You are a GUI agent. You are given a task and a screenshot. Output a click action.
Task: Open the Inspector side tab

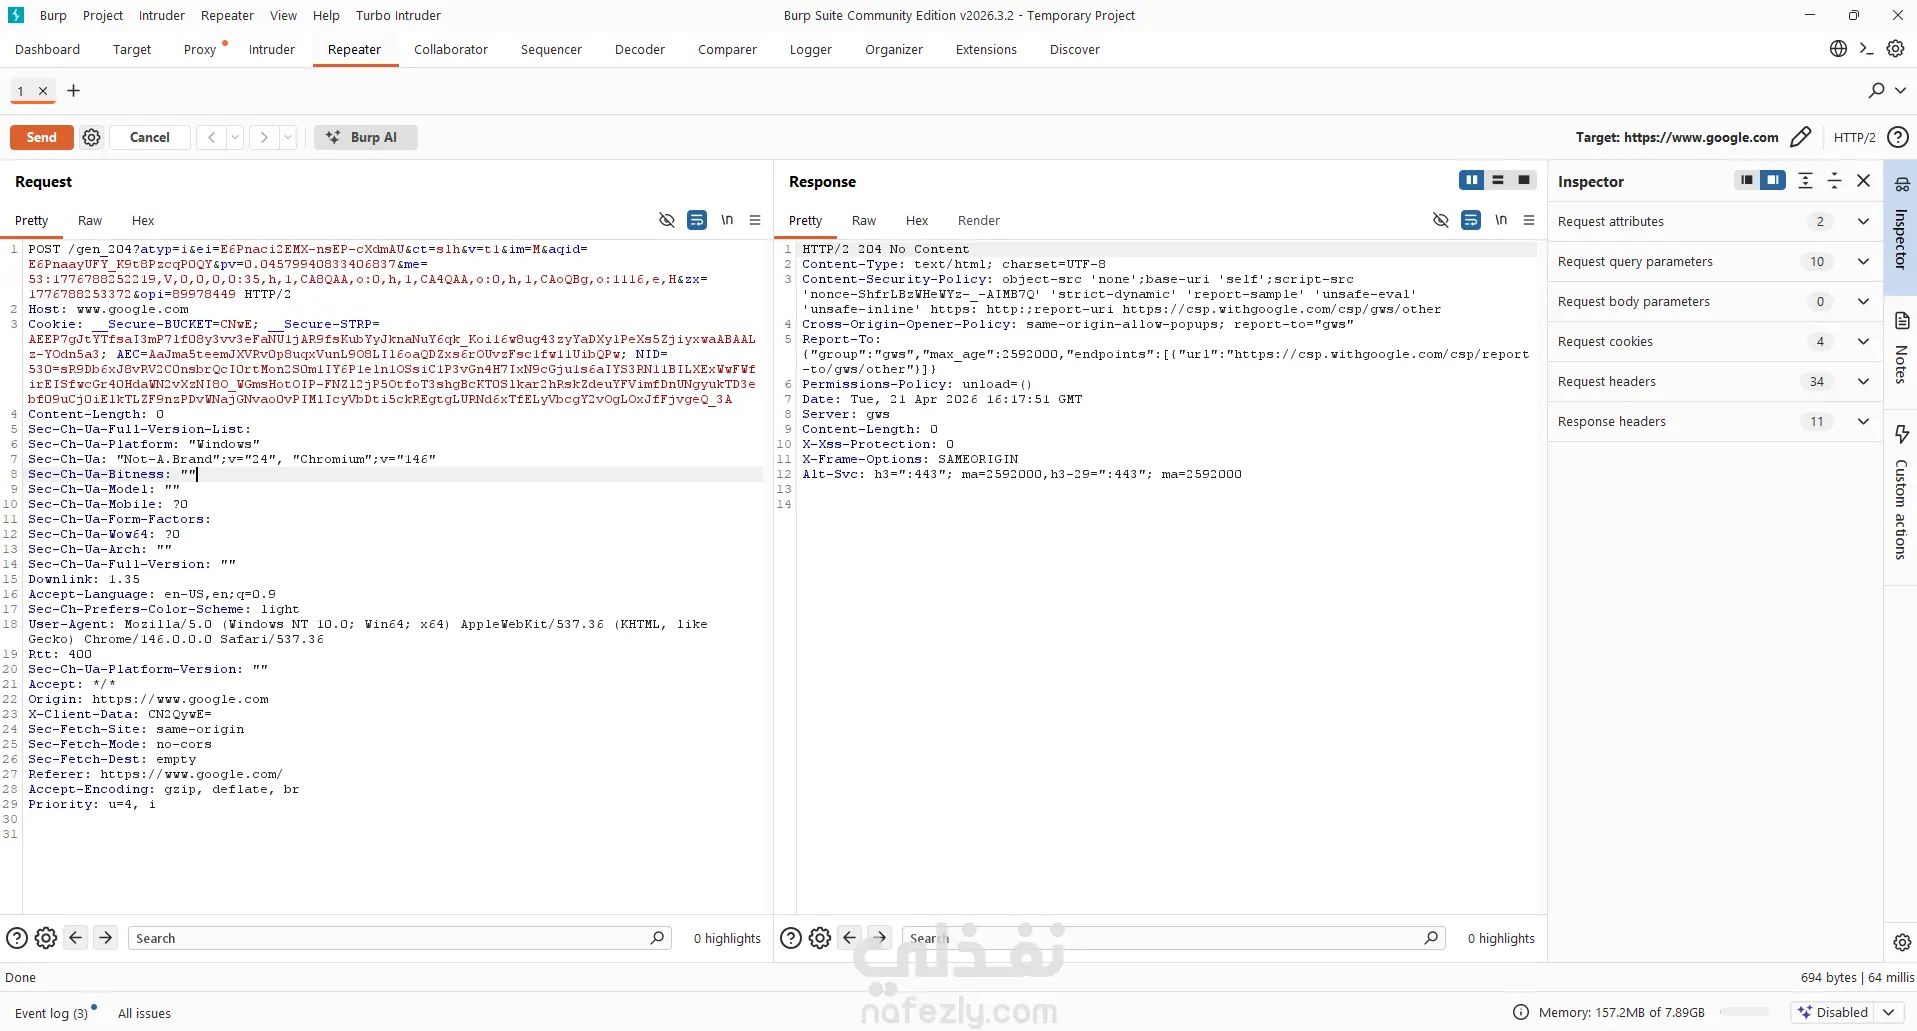click(x=1901, y=226)
